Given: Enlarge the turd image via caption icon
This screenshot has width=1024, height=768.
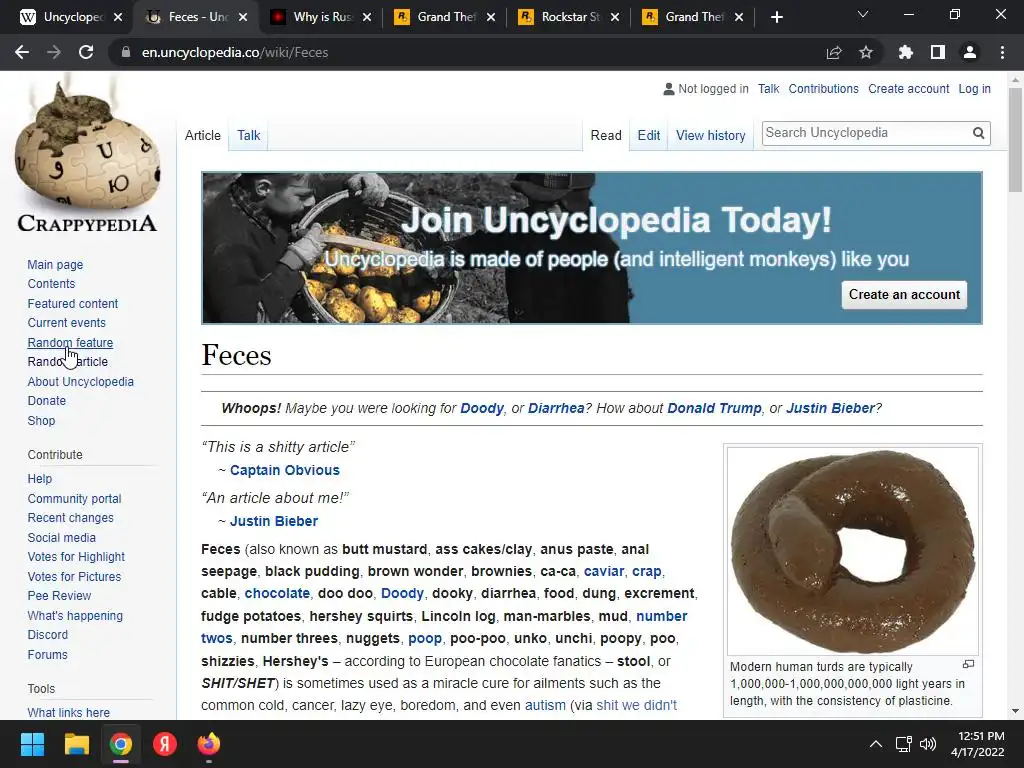Looking at the screenshot, I should coord(968,664).
